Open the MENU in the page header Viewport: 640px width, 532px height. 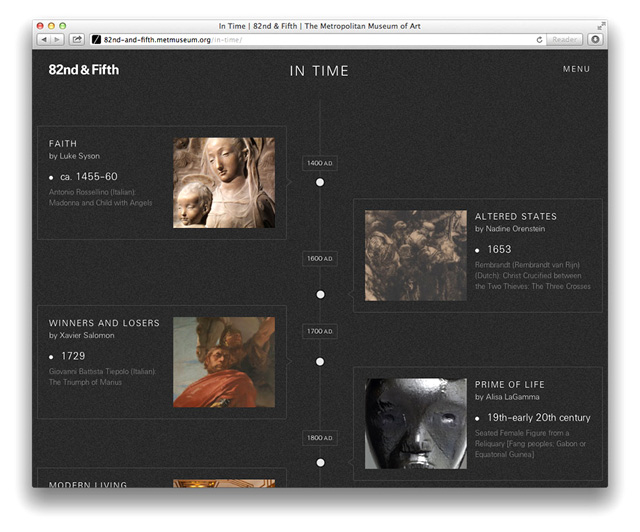tap(576, 69)
